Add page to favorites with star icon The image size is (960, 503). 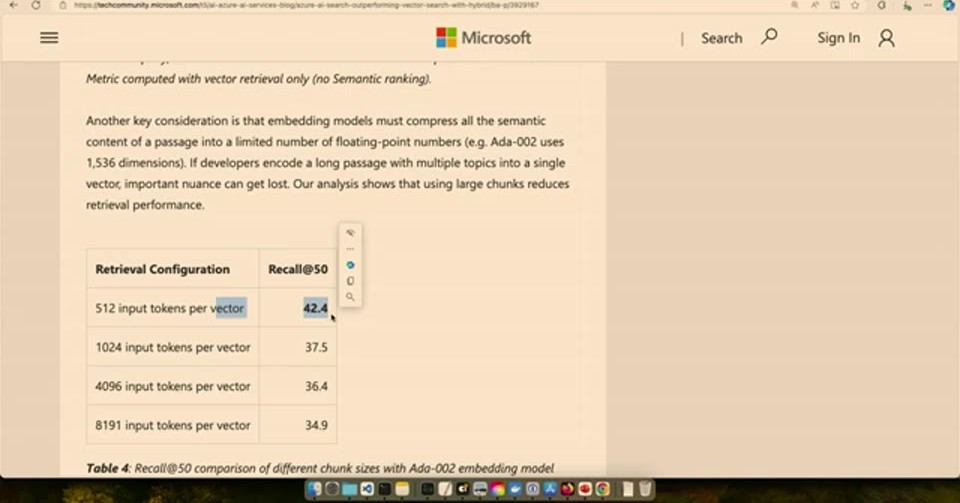pyautogui.click(x=855, y=5)
